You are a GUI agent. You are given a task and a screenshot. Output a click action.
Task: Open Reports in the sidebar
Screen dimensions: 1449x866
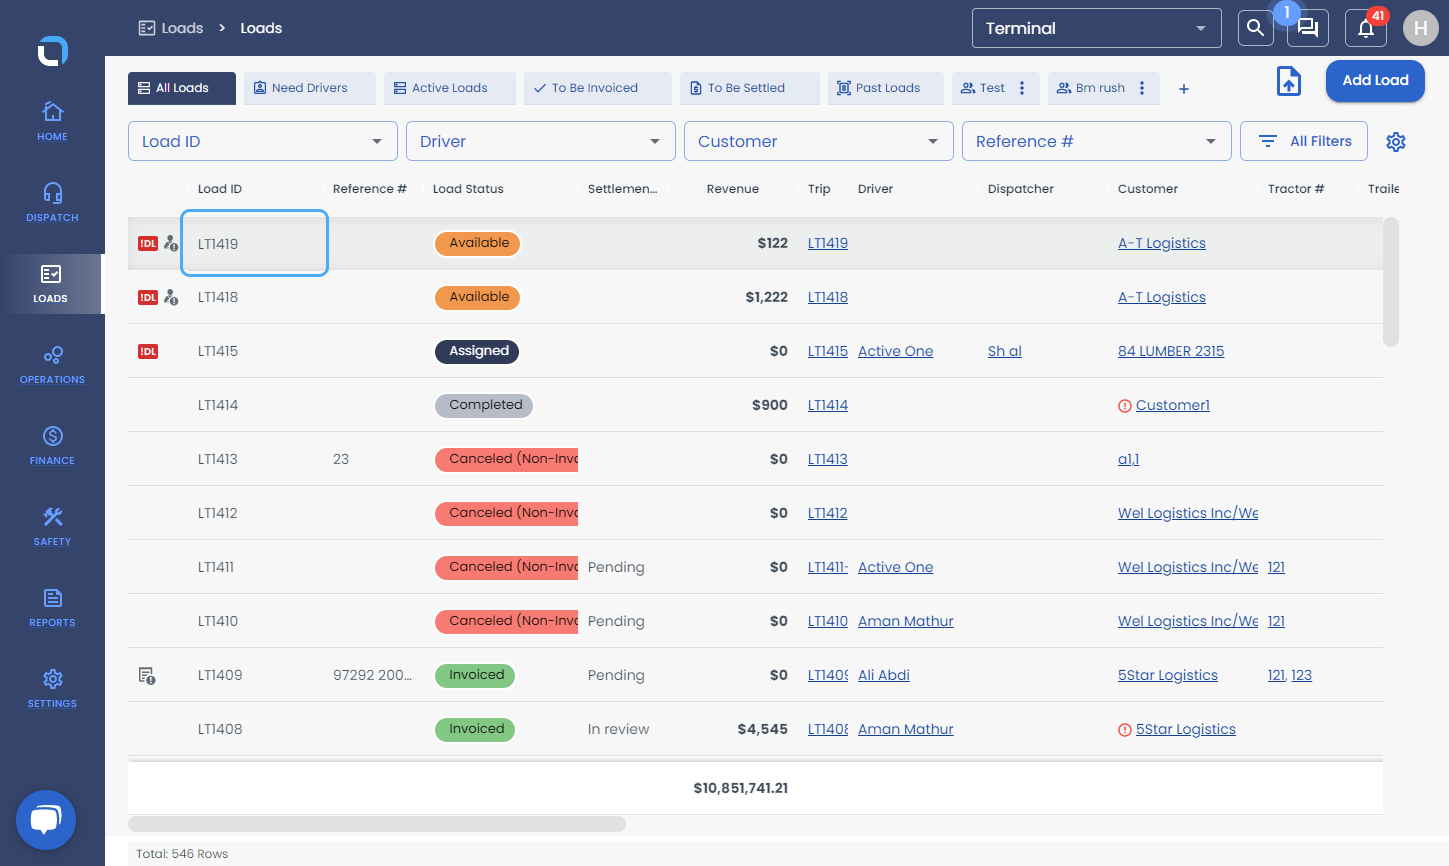tap(52, 607)
